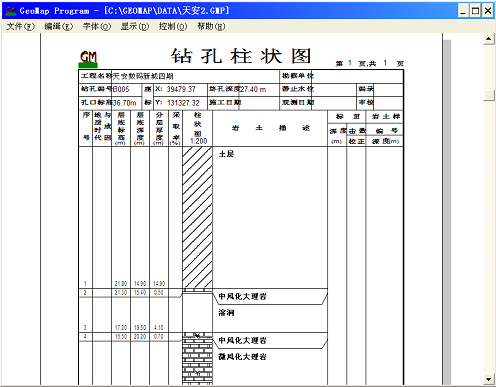
Task: Open the 控制(O) menu
Action: pos(173,26)
